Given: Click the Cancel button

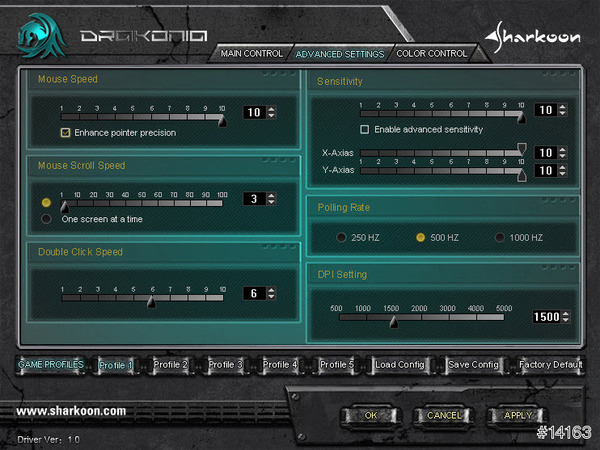Looking at the screenshot, I should 444,416.
